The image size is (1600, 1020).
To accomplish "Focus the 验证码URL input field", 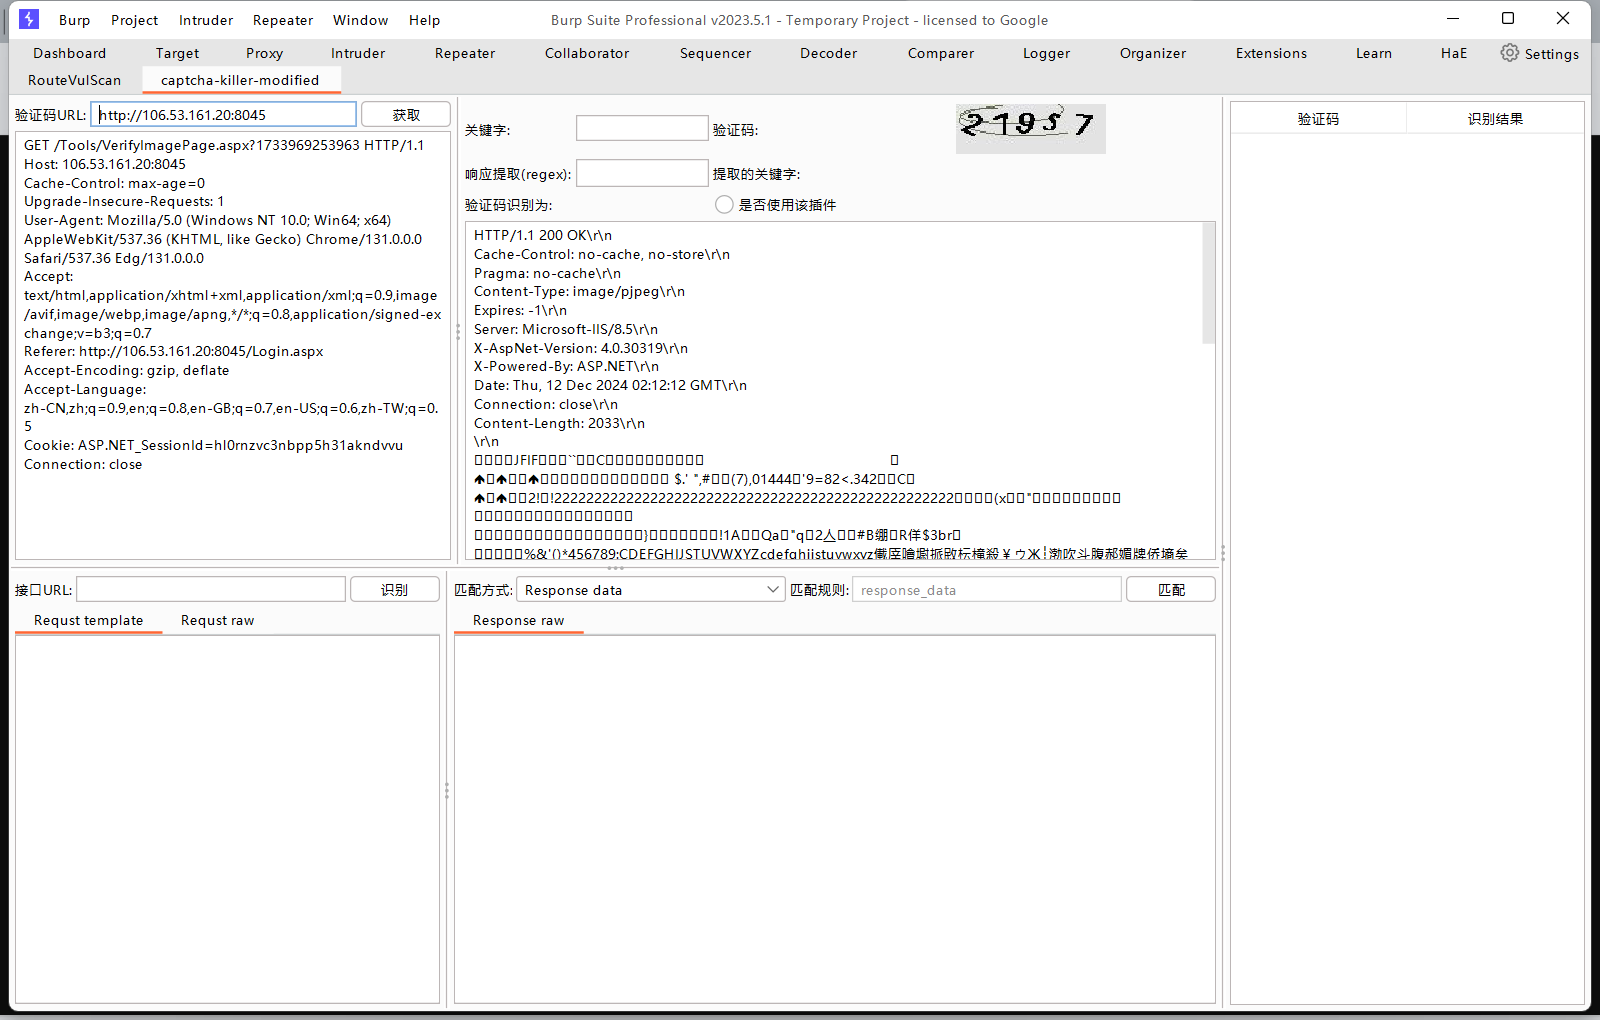I will point(224,115).
